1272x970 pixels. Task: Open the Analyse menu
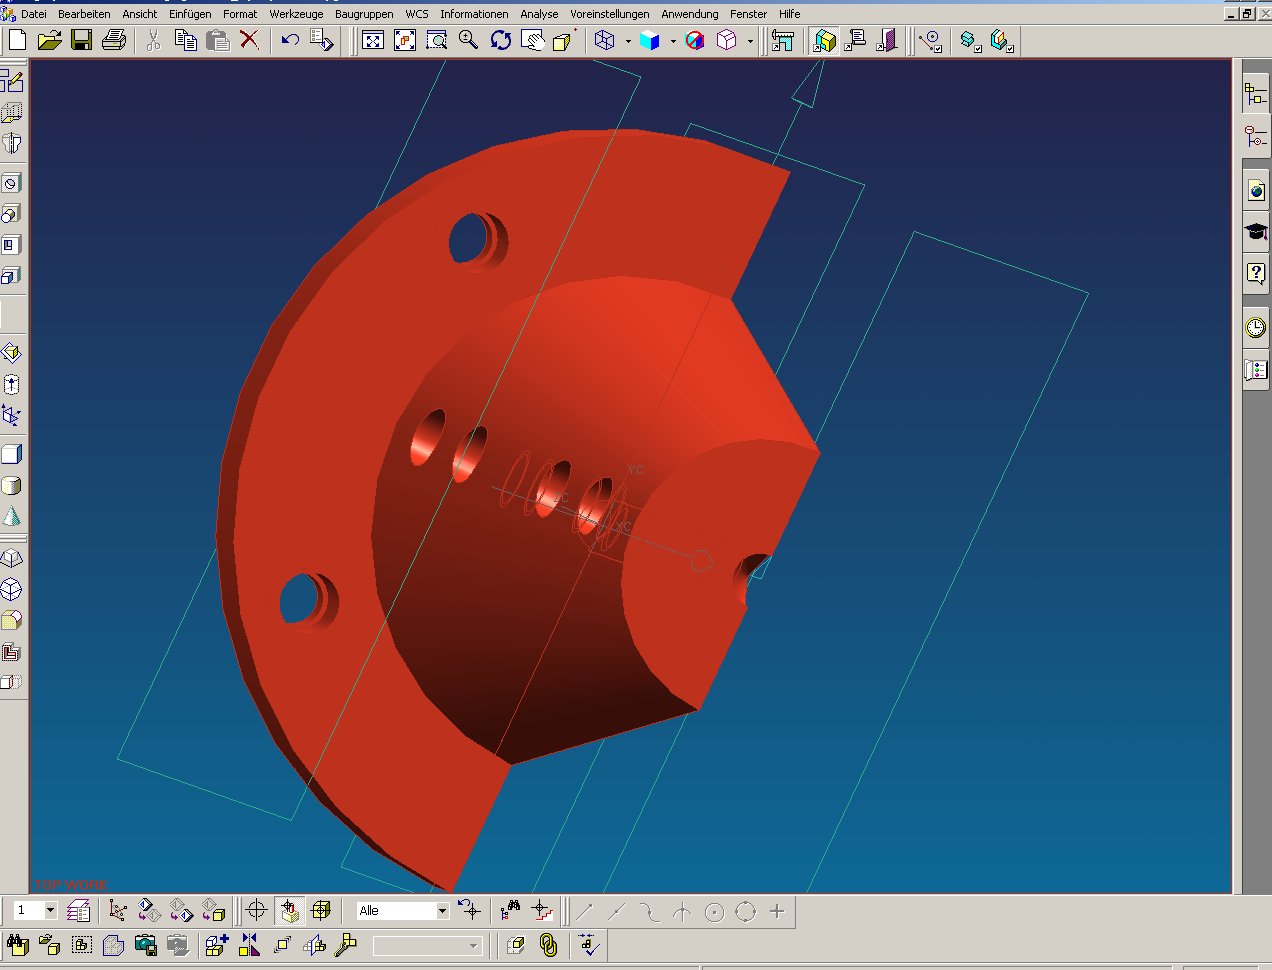[x=539, y=14]
